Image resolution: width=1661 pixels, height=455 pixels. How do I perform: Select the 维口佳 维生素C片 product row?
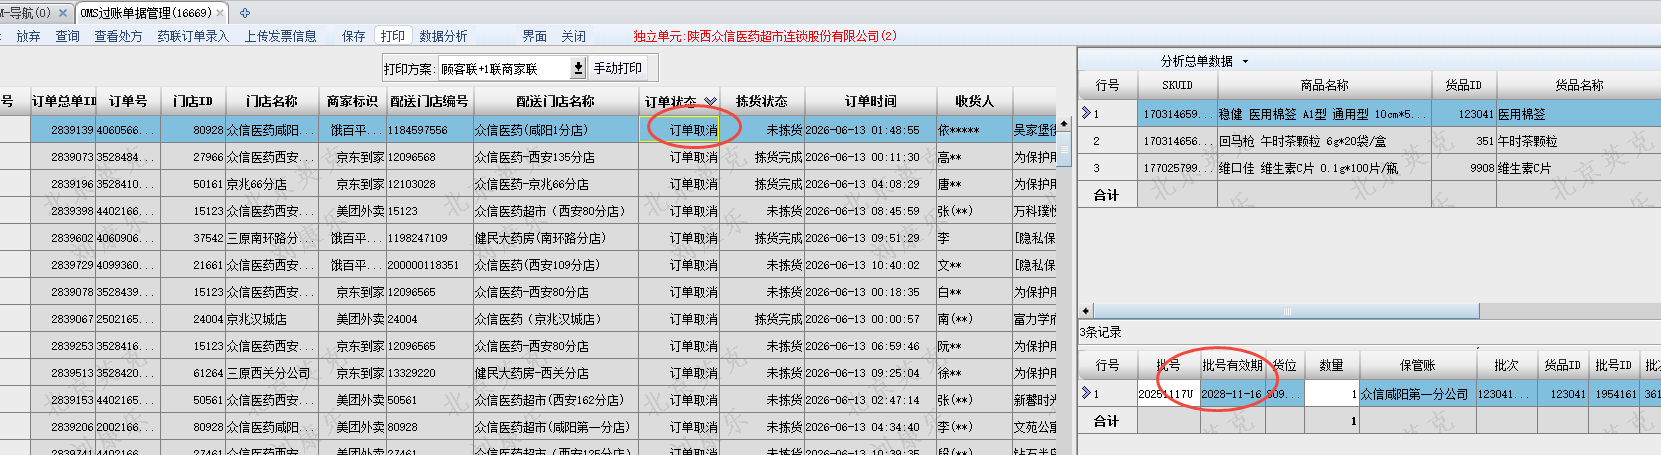click(1369, 168)
